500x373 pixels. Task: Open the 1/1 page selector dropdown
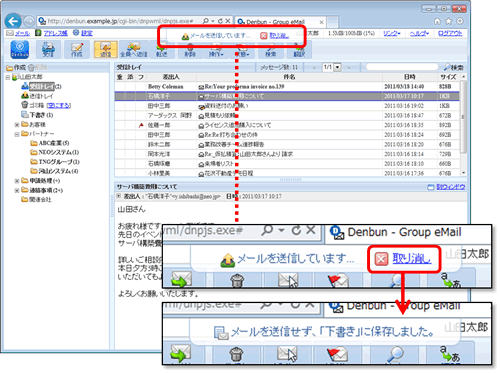(337, 67)
